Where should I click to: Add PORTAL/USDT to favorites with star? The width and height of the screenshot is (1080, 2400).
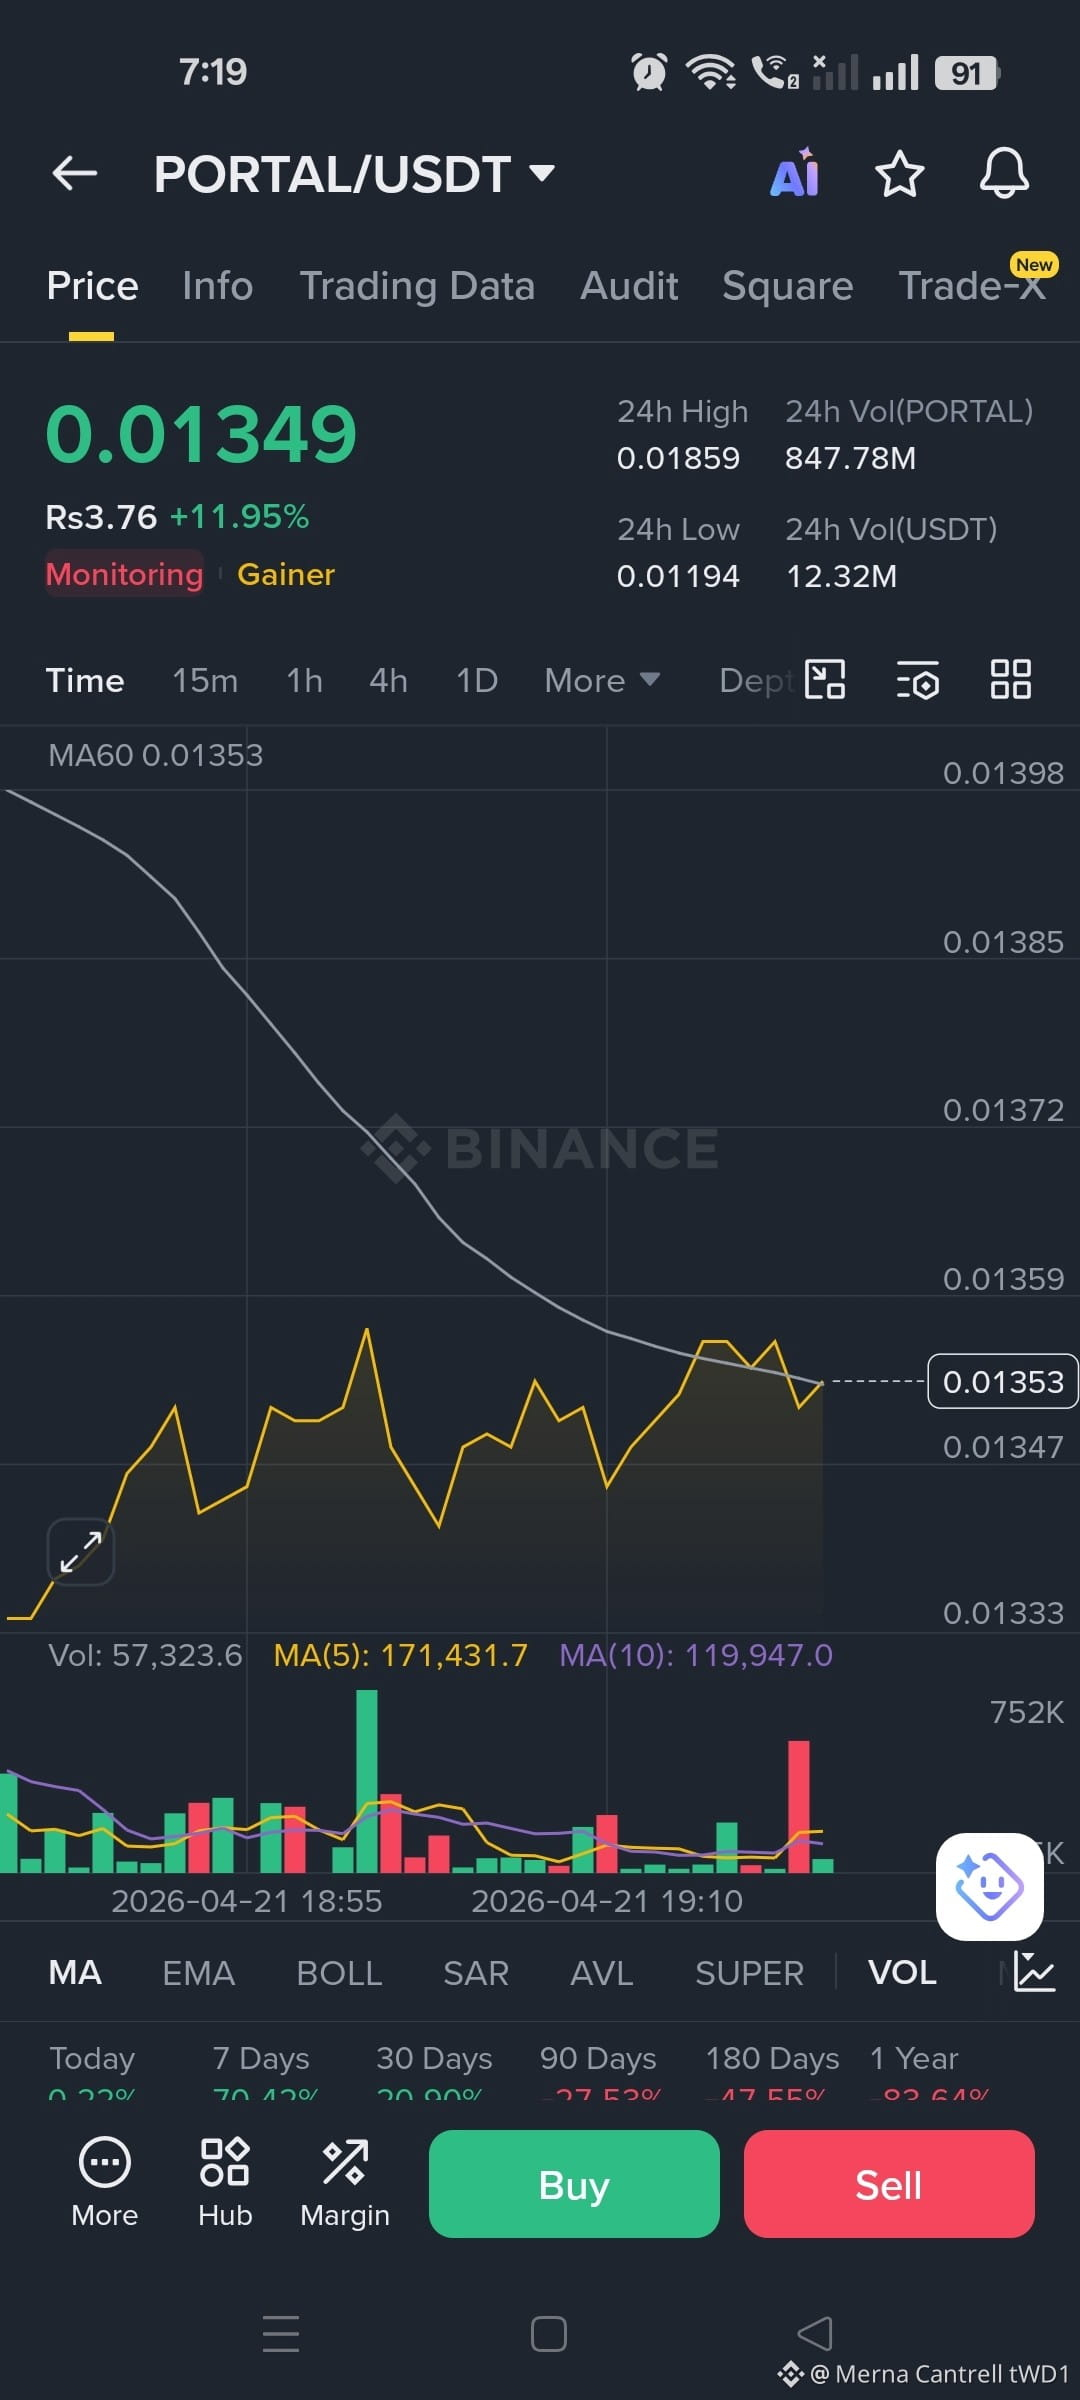pyautogui.click(x=899, y=174)
